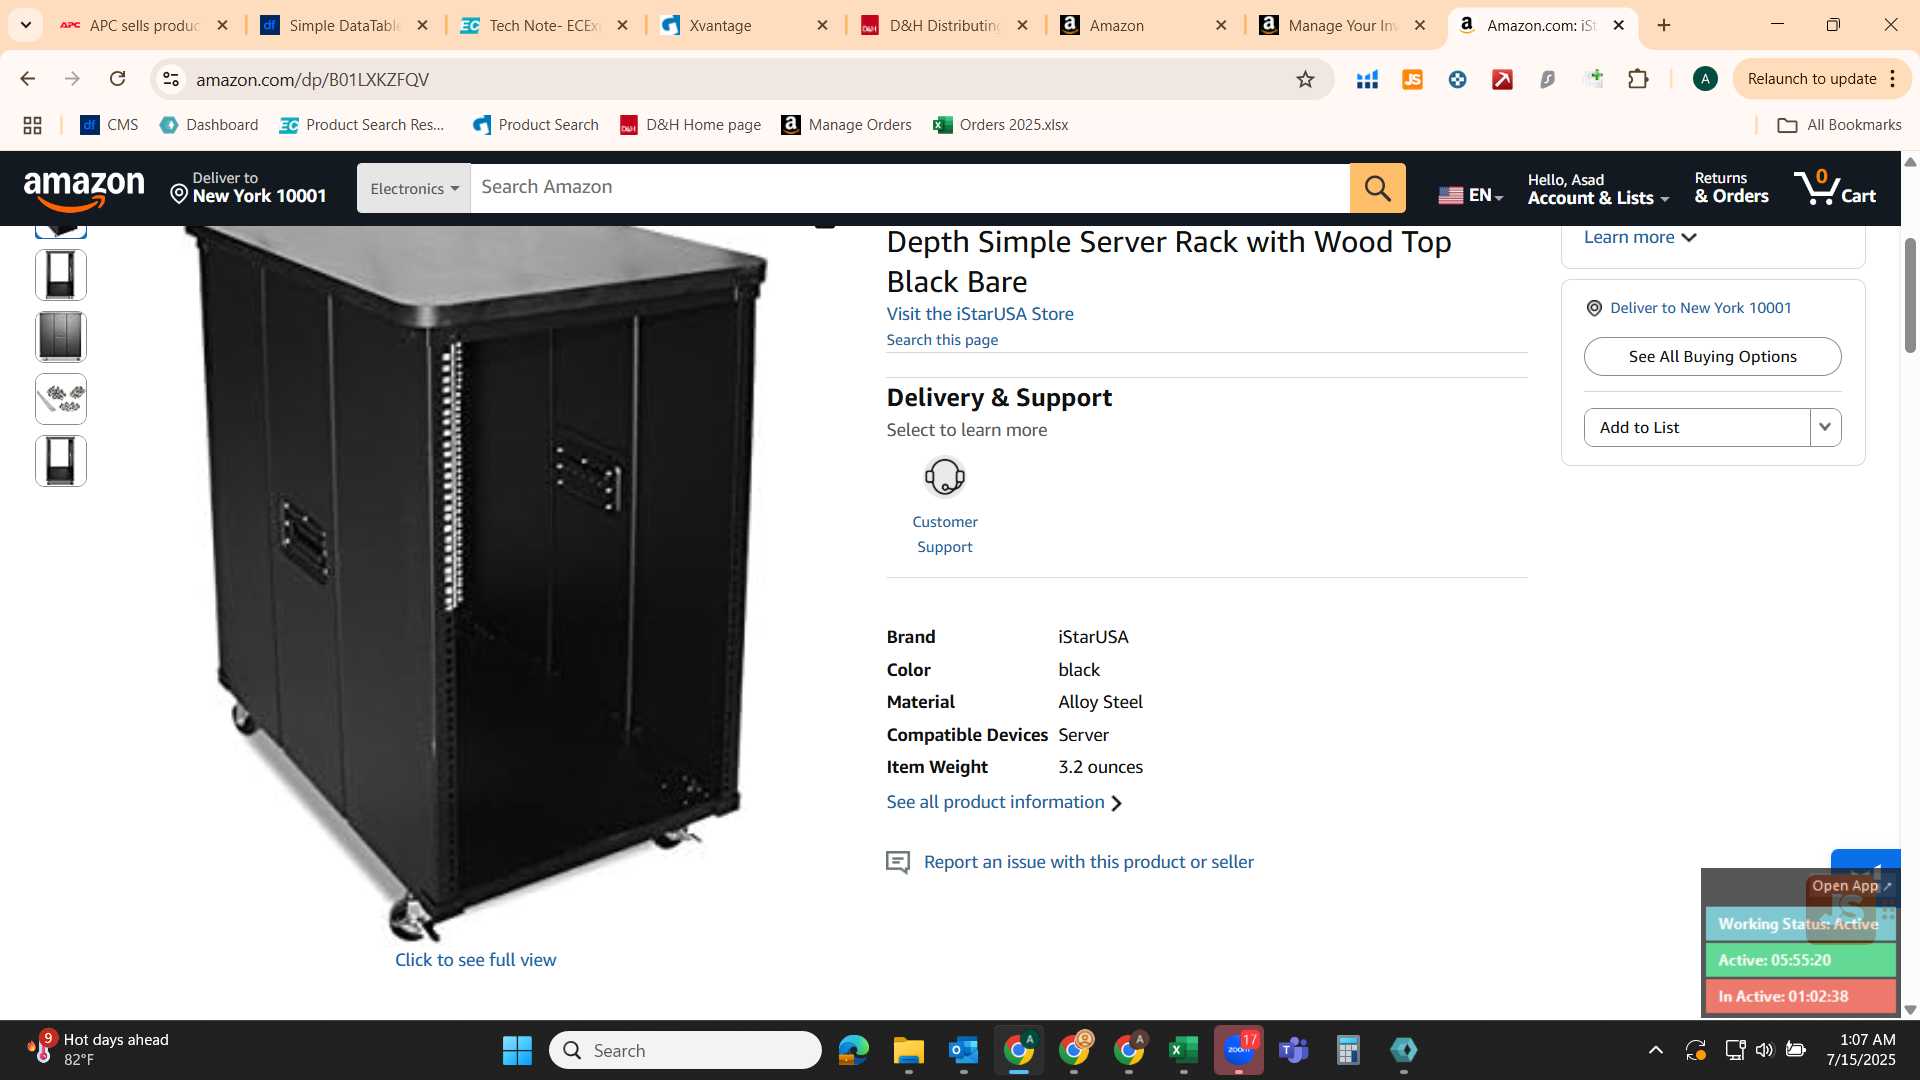Open See all product information link
This screenshot has width=1920, height=1080.
[1004, 802]
